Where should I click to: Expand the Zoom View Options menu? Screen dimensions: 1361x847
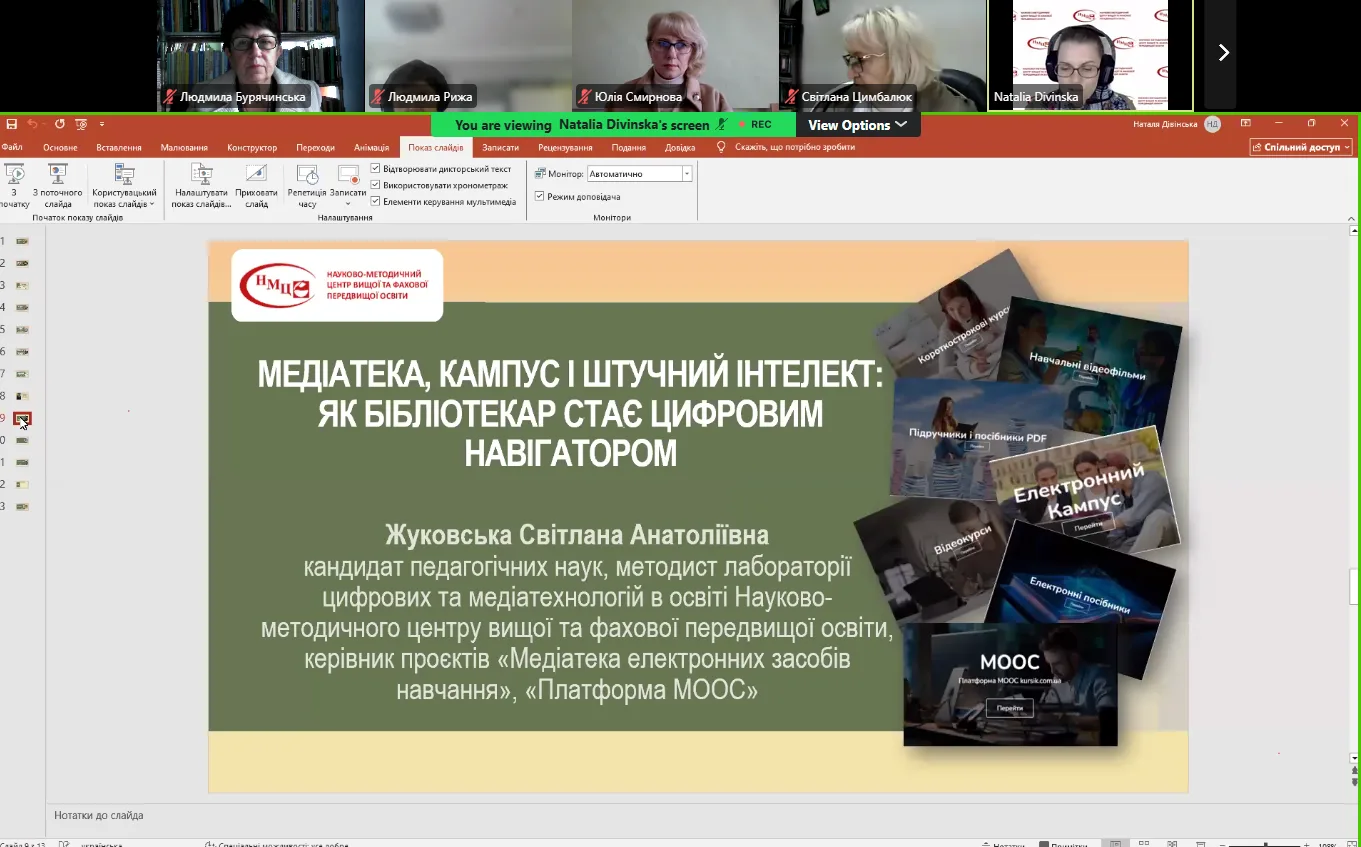pyautogui.click(x=857, y=125)
